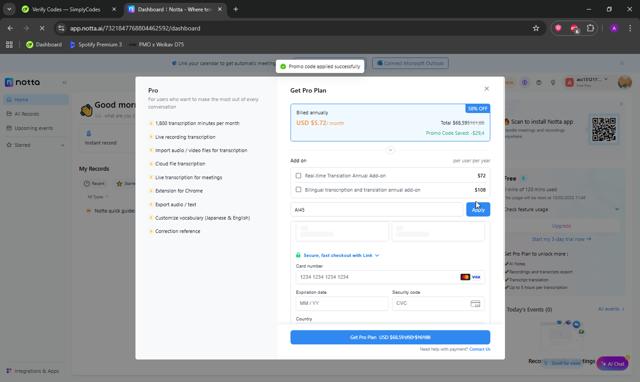The image size is (640, 382).
Task: Tick the Real-time Translation Annual Add-on checkbox
Action: (x=298, y=175)
